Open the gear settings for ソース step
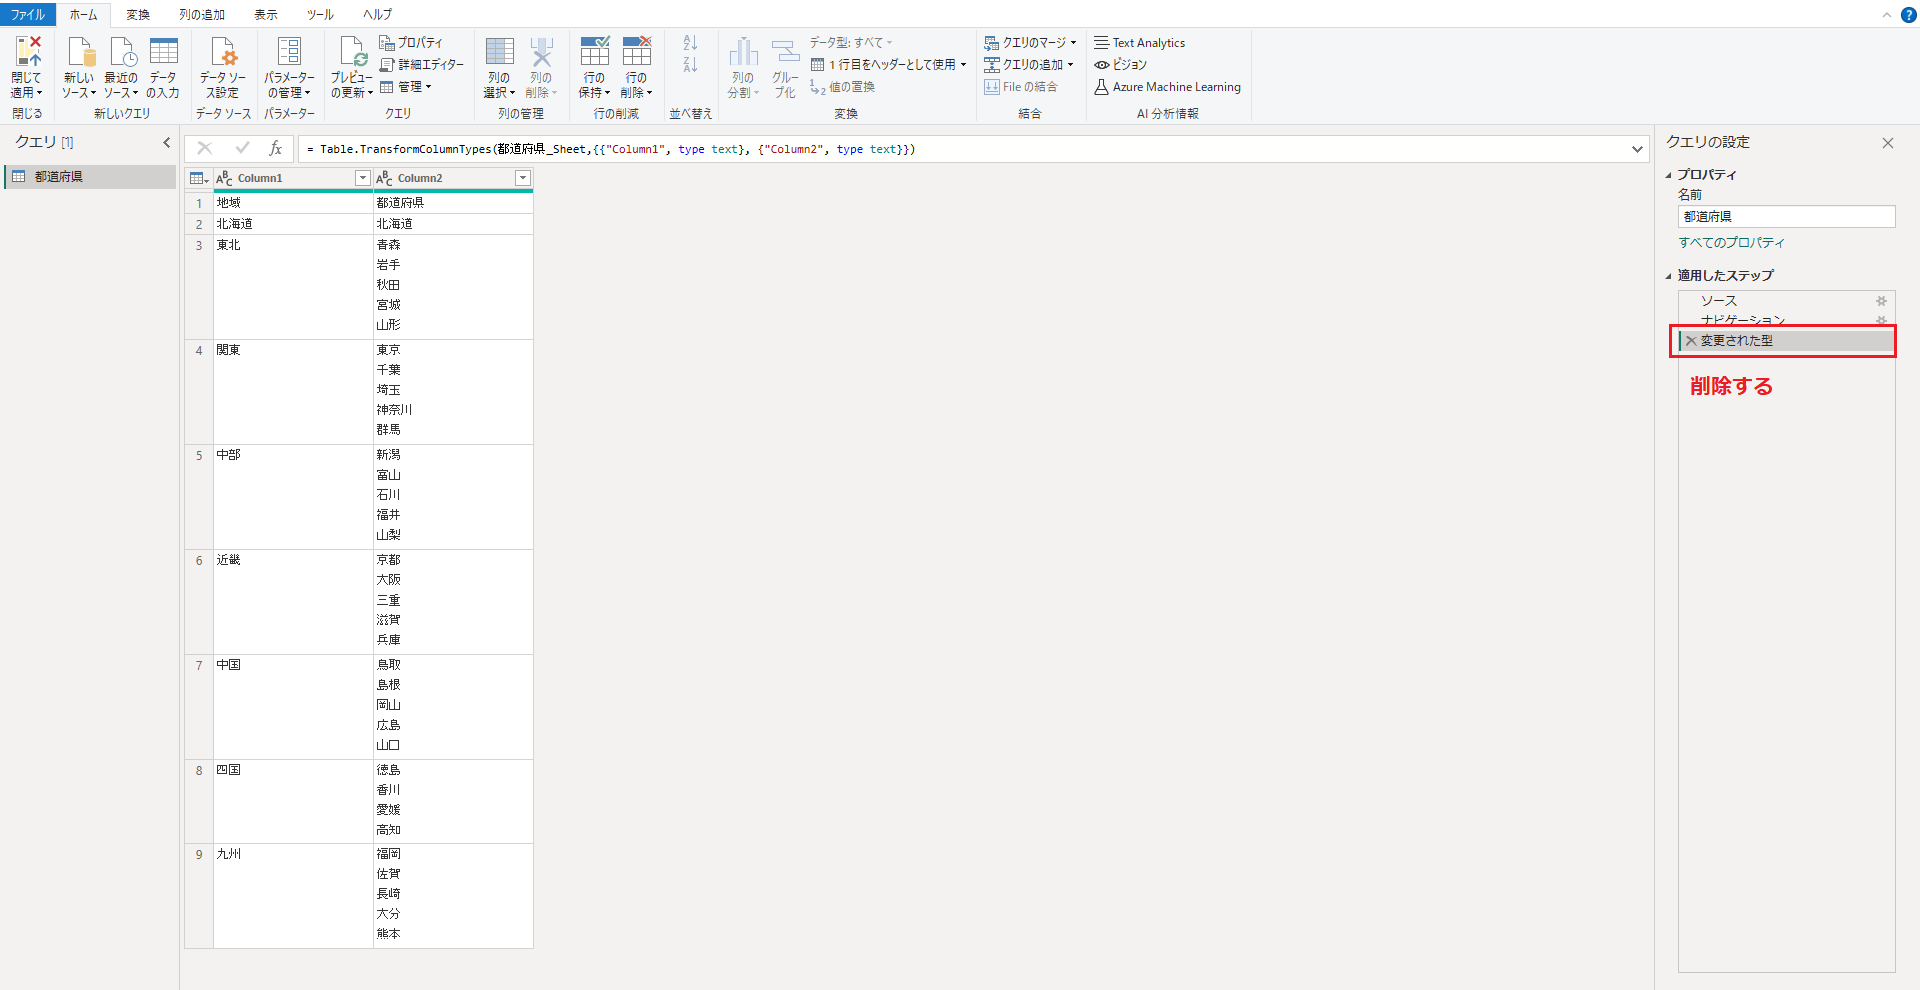This screenshot has height=990, width=1920. [x=1881, y=301]
